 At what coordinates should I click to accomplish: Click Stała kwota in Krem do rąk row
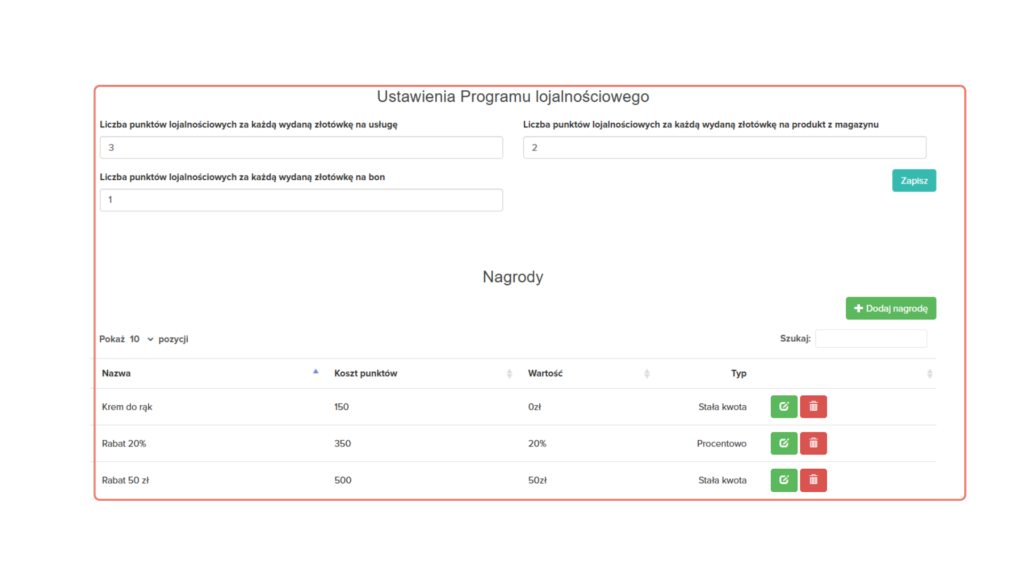722,407
